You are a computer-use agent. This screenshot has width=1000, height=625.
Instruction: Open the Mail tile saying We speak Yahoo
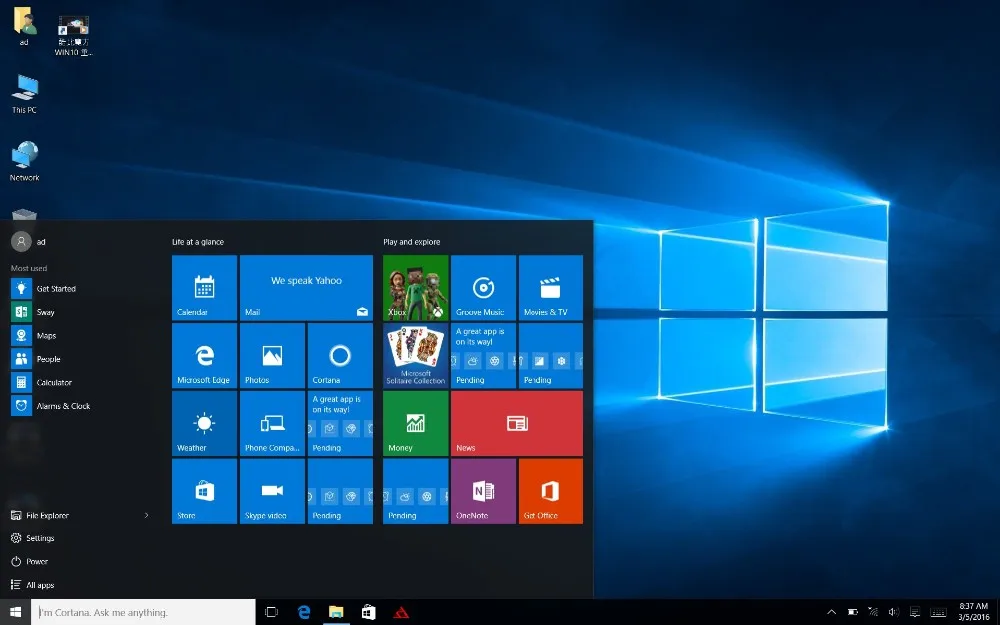306,287
